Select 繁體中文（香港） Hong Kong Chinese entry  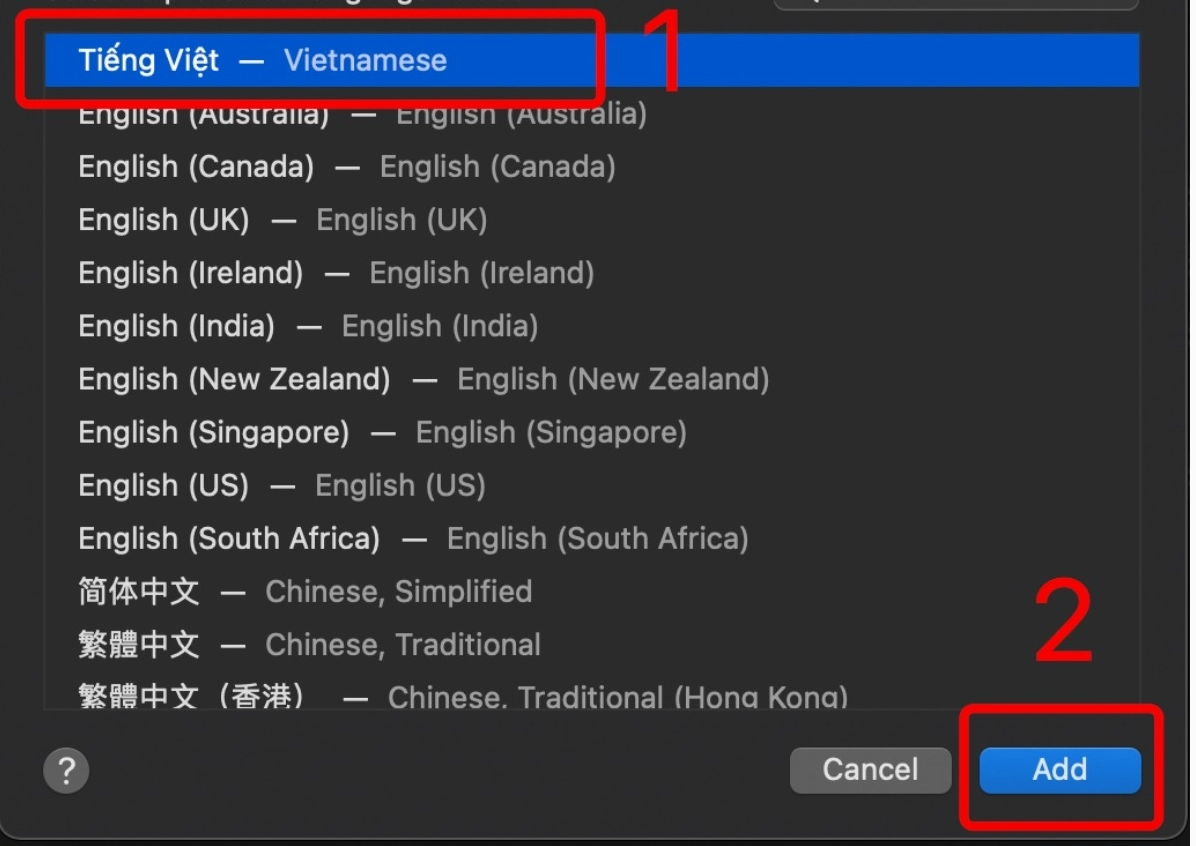point(192,695)
